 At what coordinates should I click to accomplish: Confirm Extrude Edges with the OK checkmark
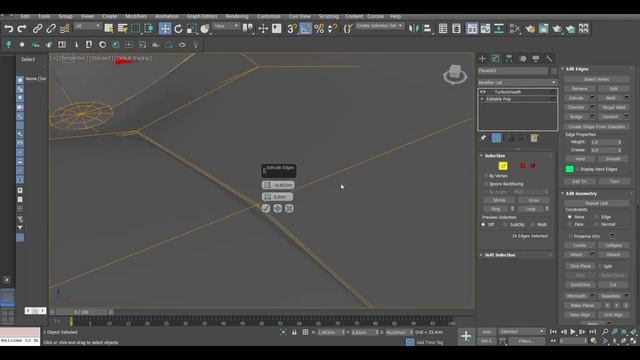[266, 209]
